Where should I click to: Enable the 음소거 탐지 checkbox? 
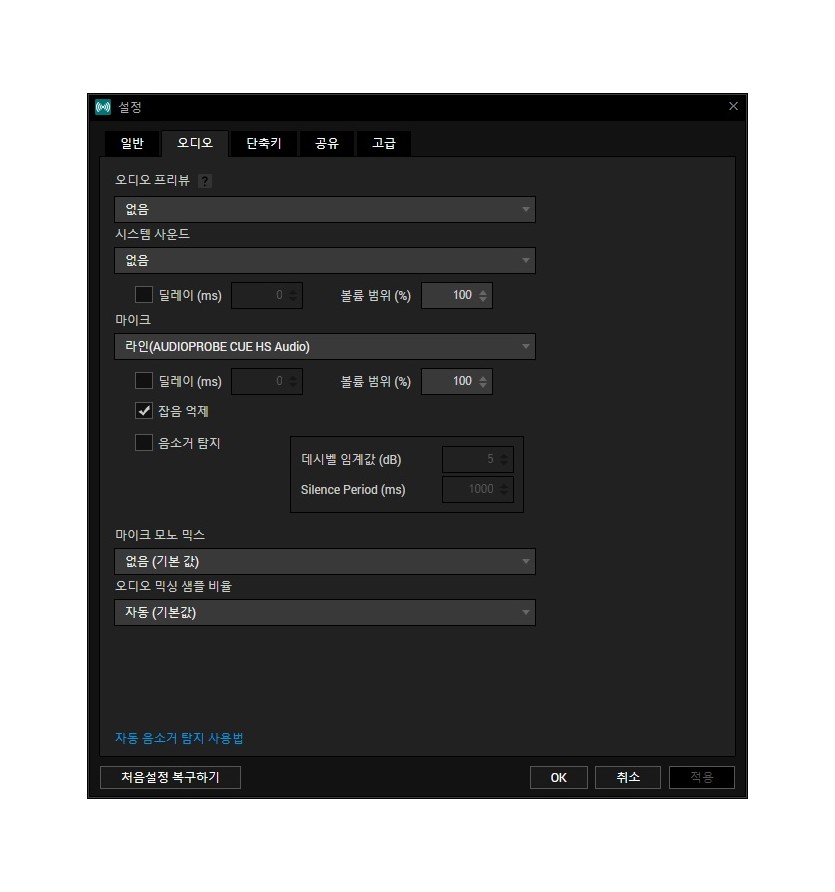point(144,443)
